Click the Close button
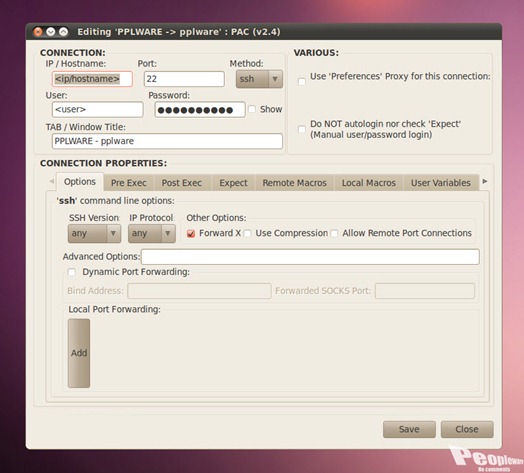This screenshot has height=473, width=524. click(x=467, y=429)
